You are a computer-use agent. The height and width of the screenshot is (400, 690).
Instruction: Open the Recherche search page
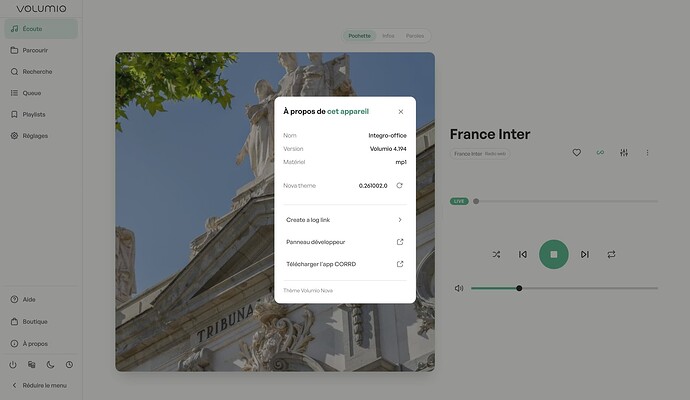point(41,71)
